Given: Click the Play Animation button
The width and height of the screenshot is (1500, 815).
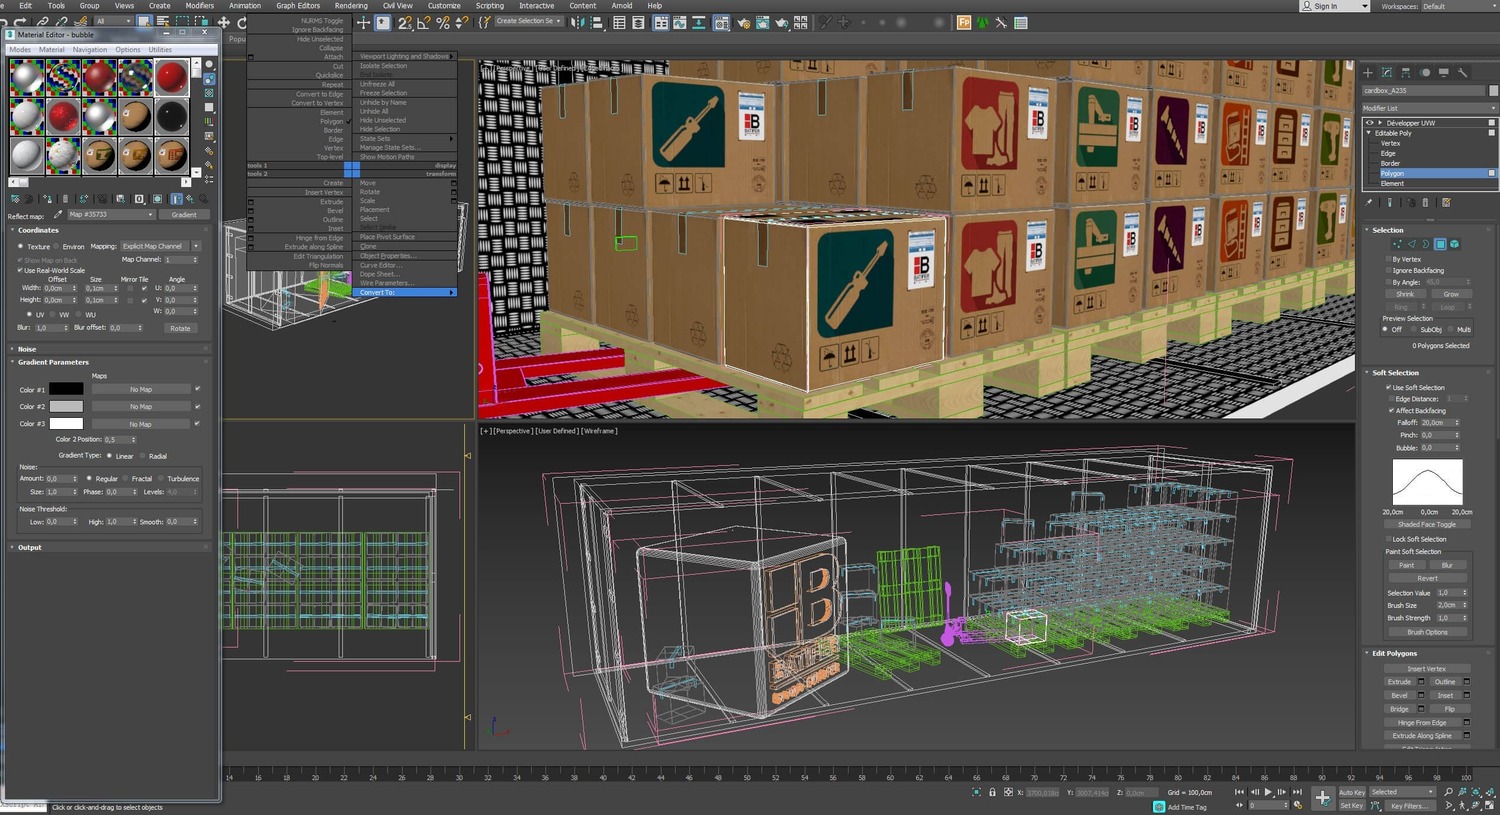Looking at the screenshot, I should (x=1268, y=792).
